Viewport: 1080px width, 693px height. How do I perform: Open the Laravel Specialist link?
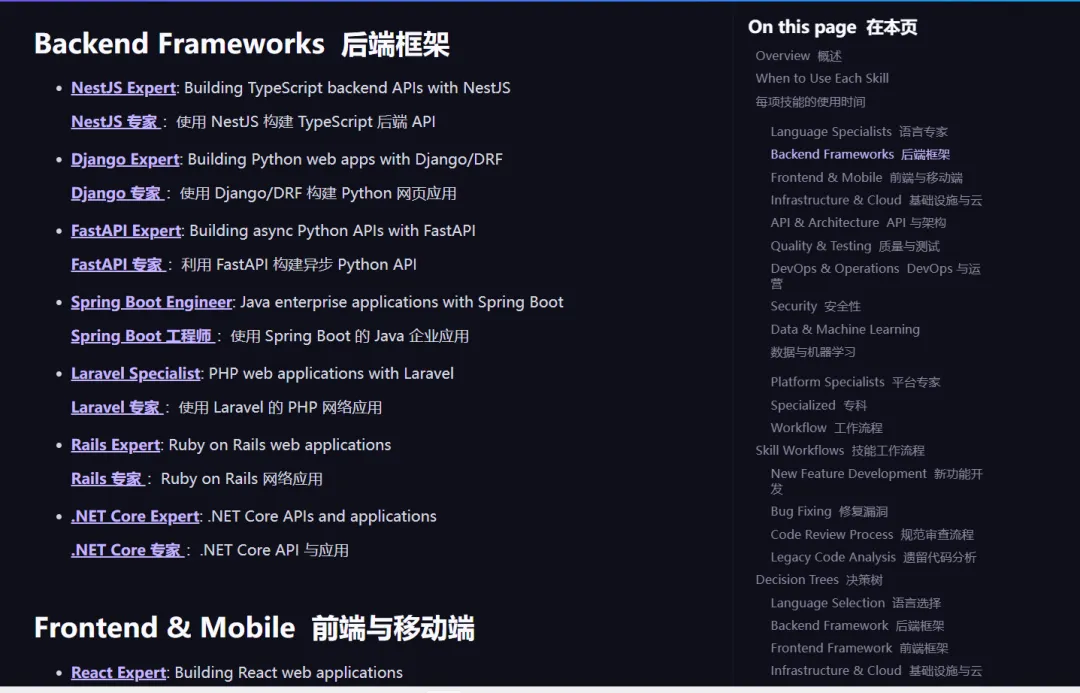pos(136,374)
